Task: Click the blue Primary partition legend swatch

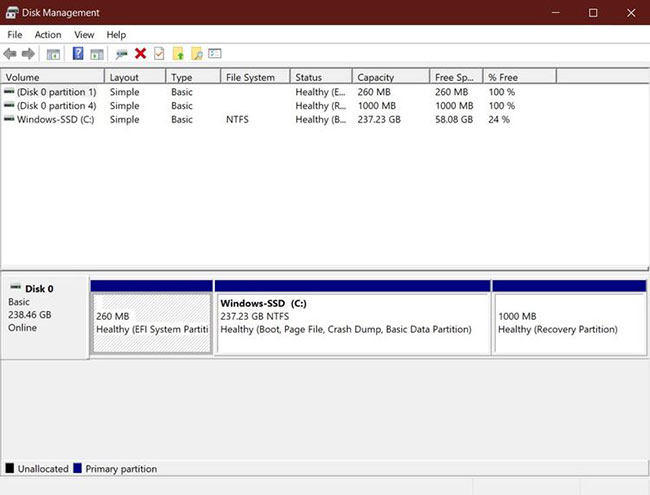Action: [x=78, y=468]
